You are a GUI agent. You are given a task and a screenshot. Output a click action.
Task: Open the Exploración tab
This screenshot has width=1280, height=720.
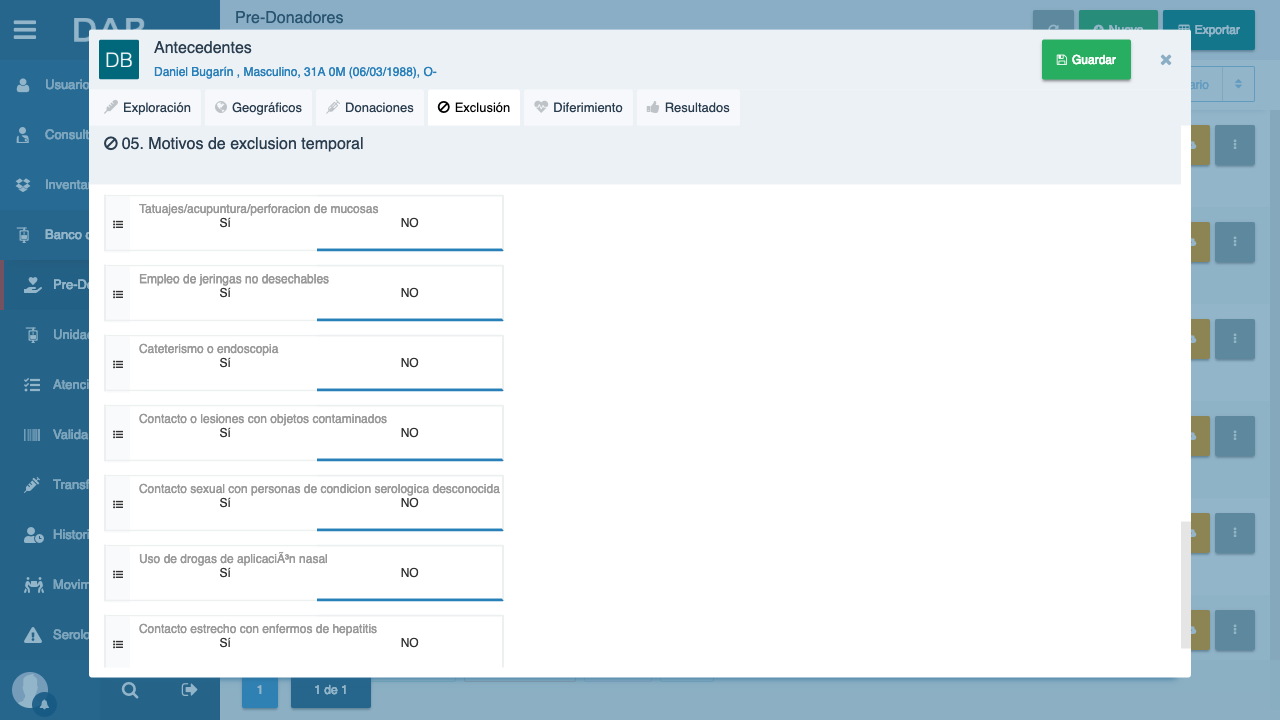click(147, 108)
